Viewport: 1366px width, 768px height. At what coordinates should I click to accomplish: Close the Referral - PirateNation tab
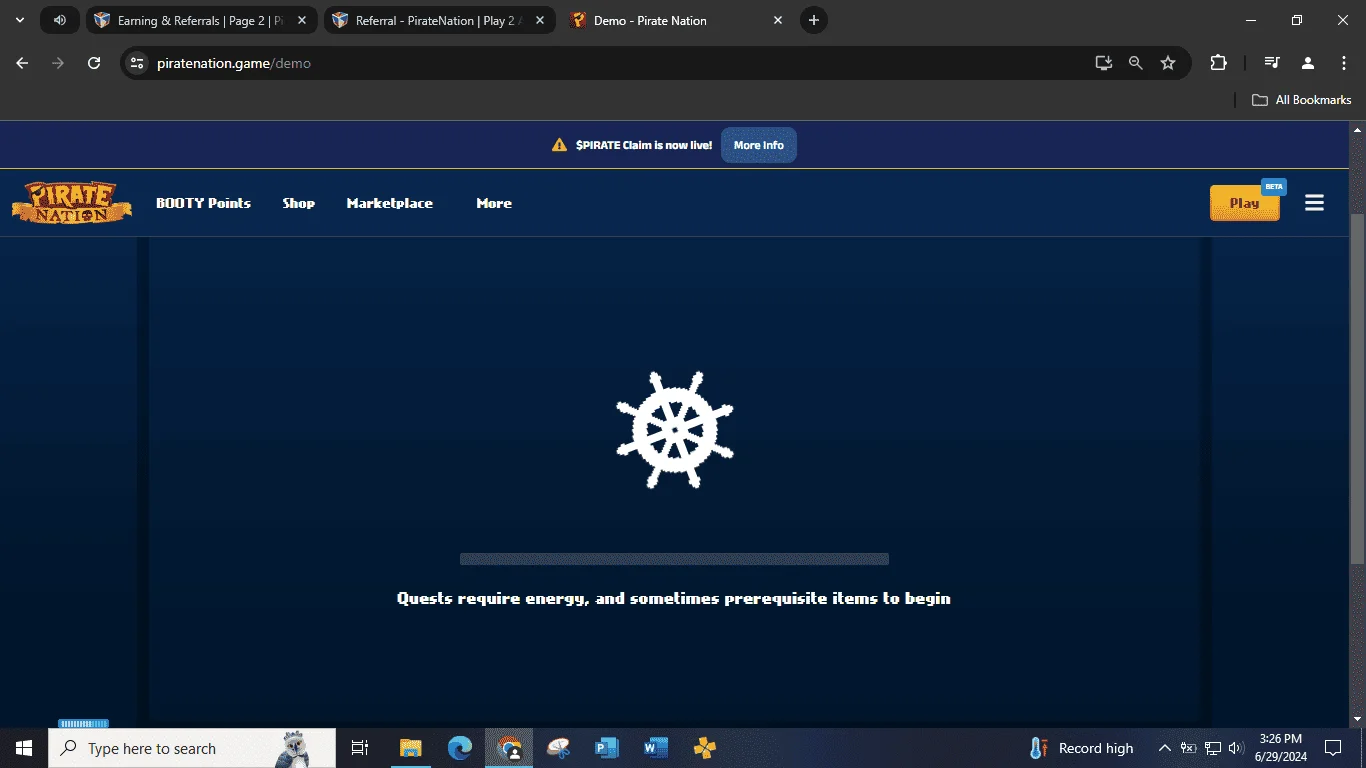540,20
